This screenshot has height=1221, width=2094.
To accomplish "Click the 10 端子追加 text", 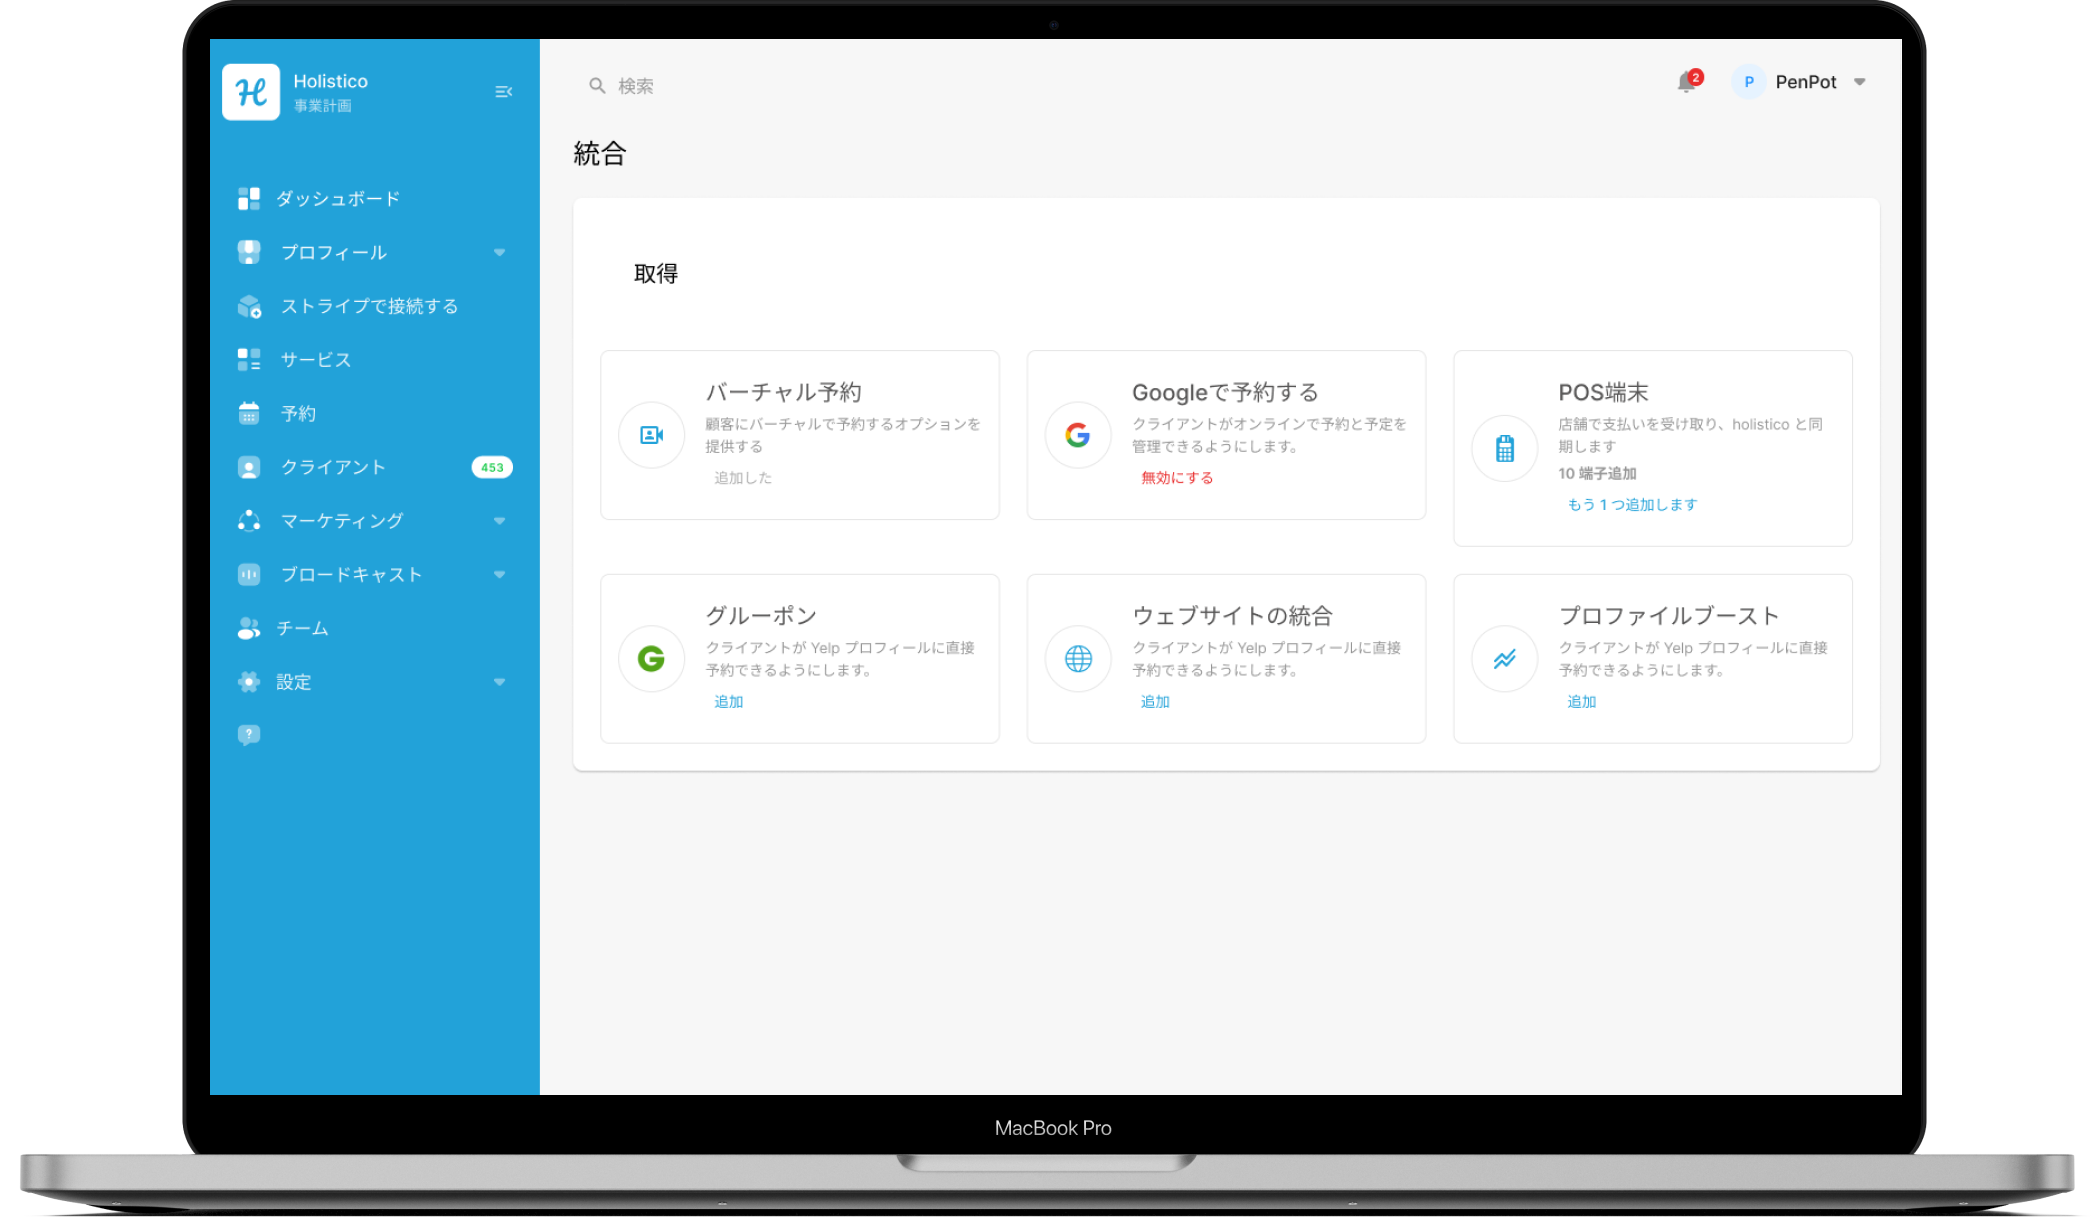I will point(1597,474).
